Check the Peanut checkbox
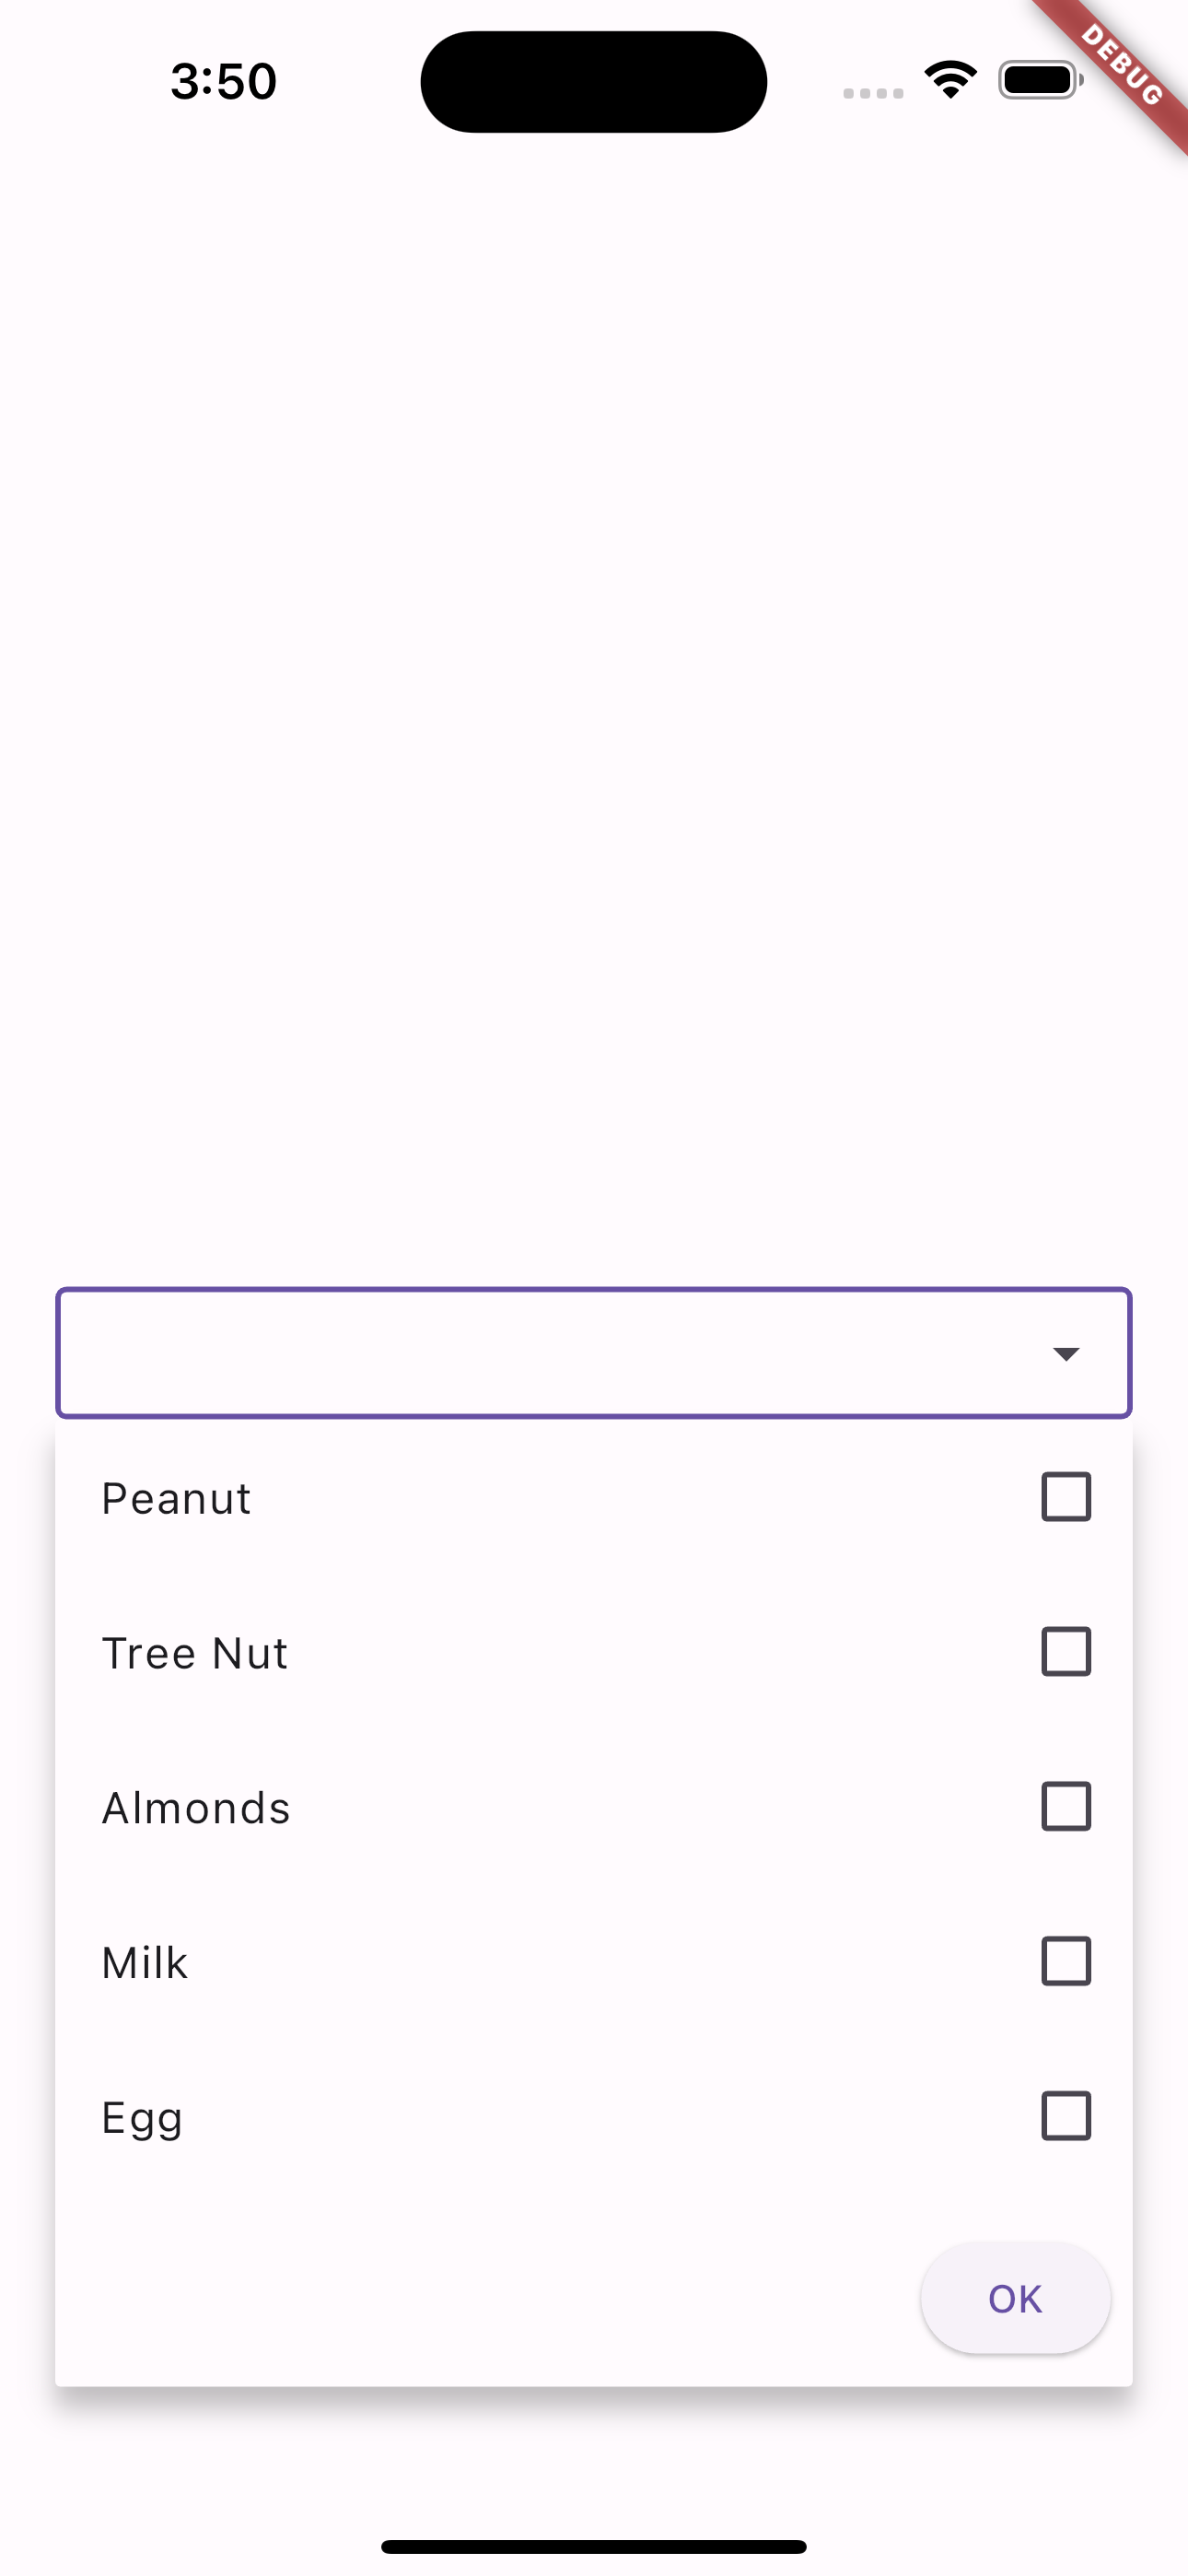 (x=1066, y=1497)
